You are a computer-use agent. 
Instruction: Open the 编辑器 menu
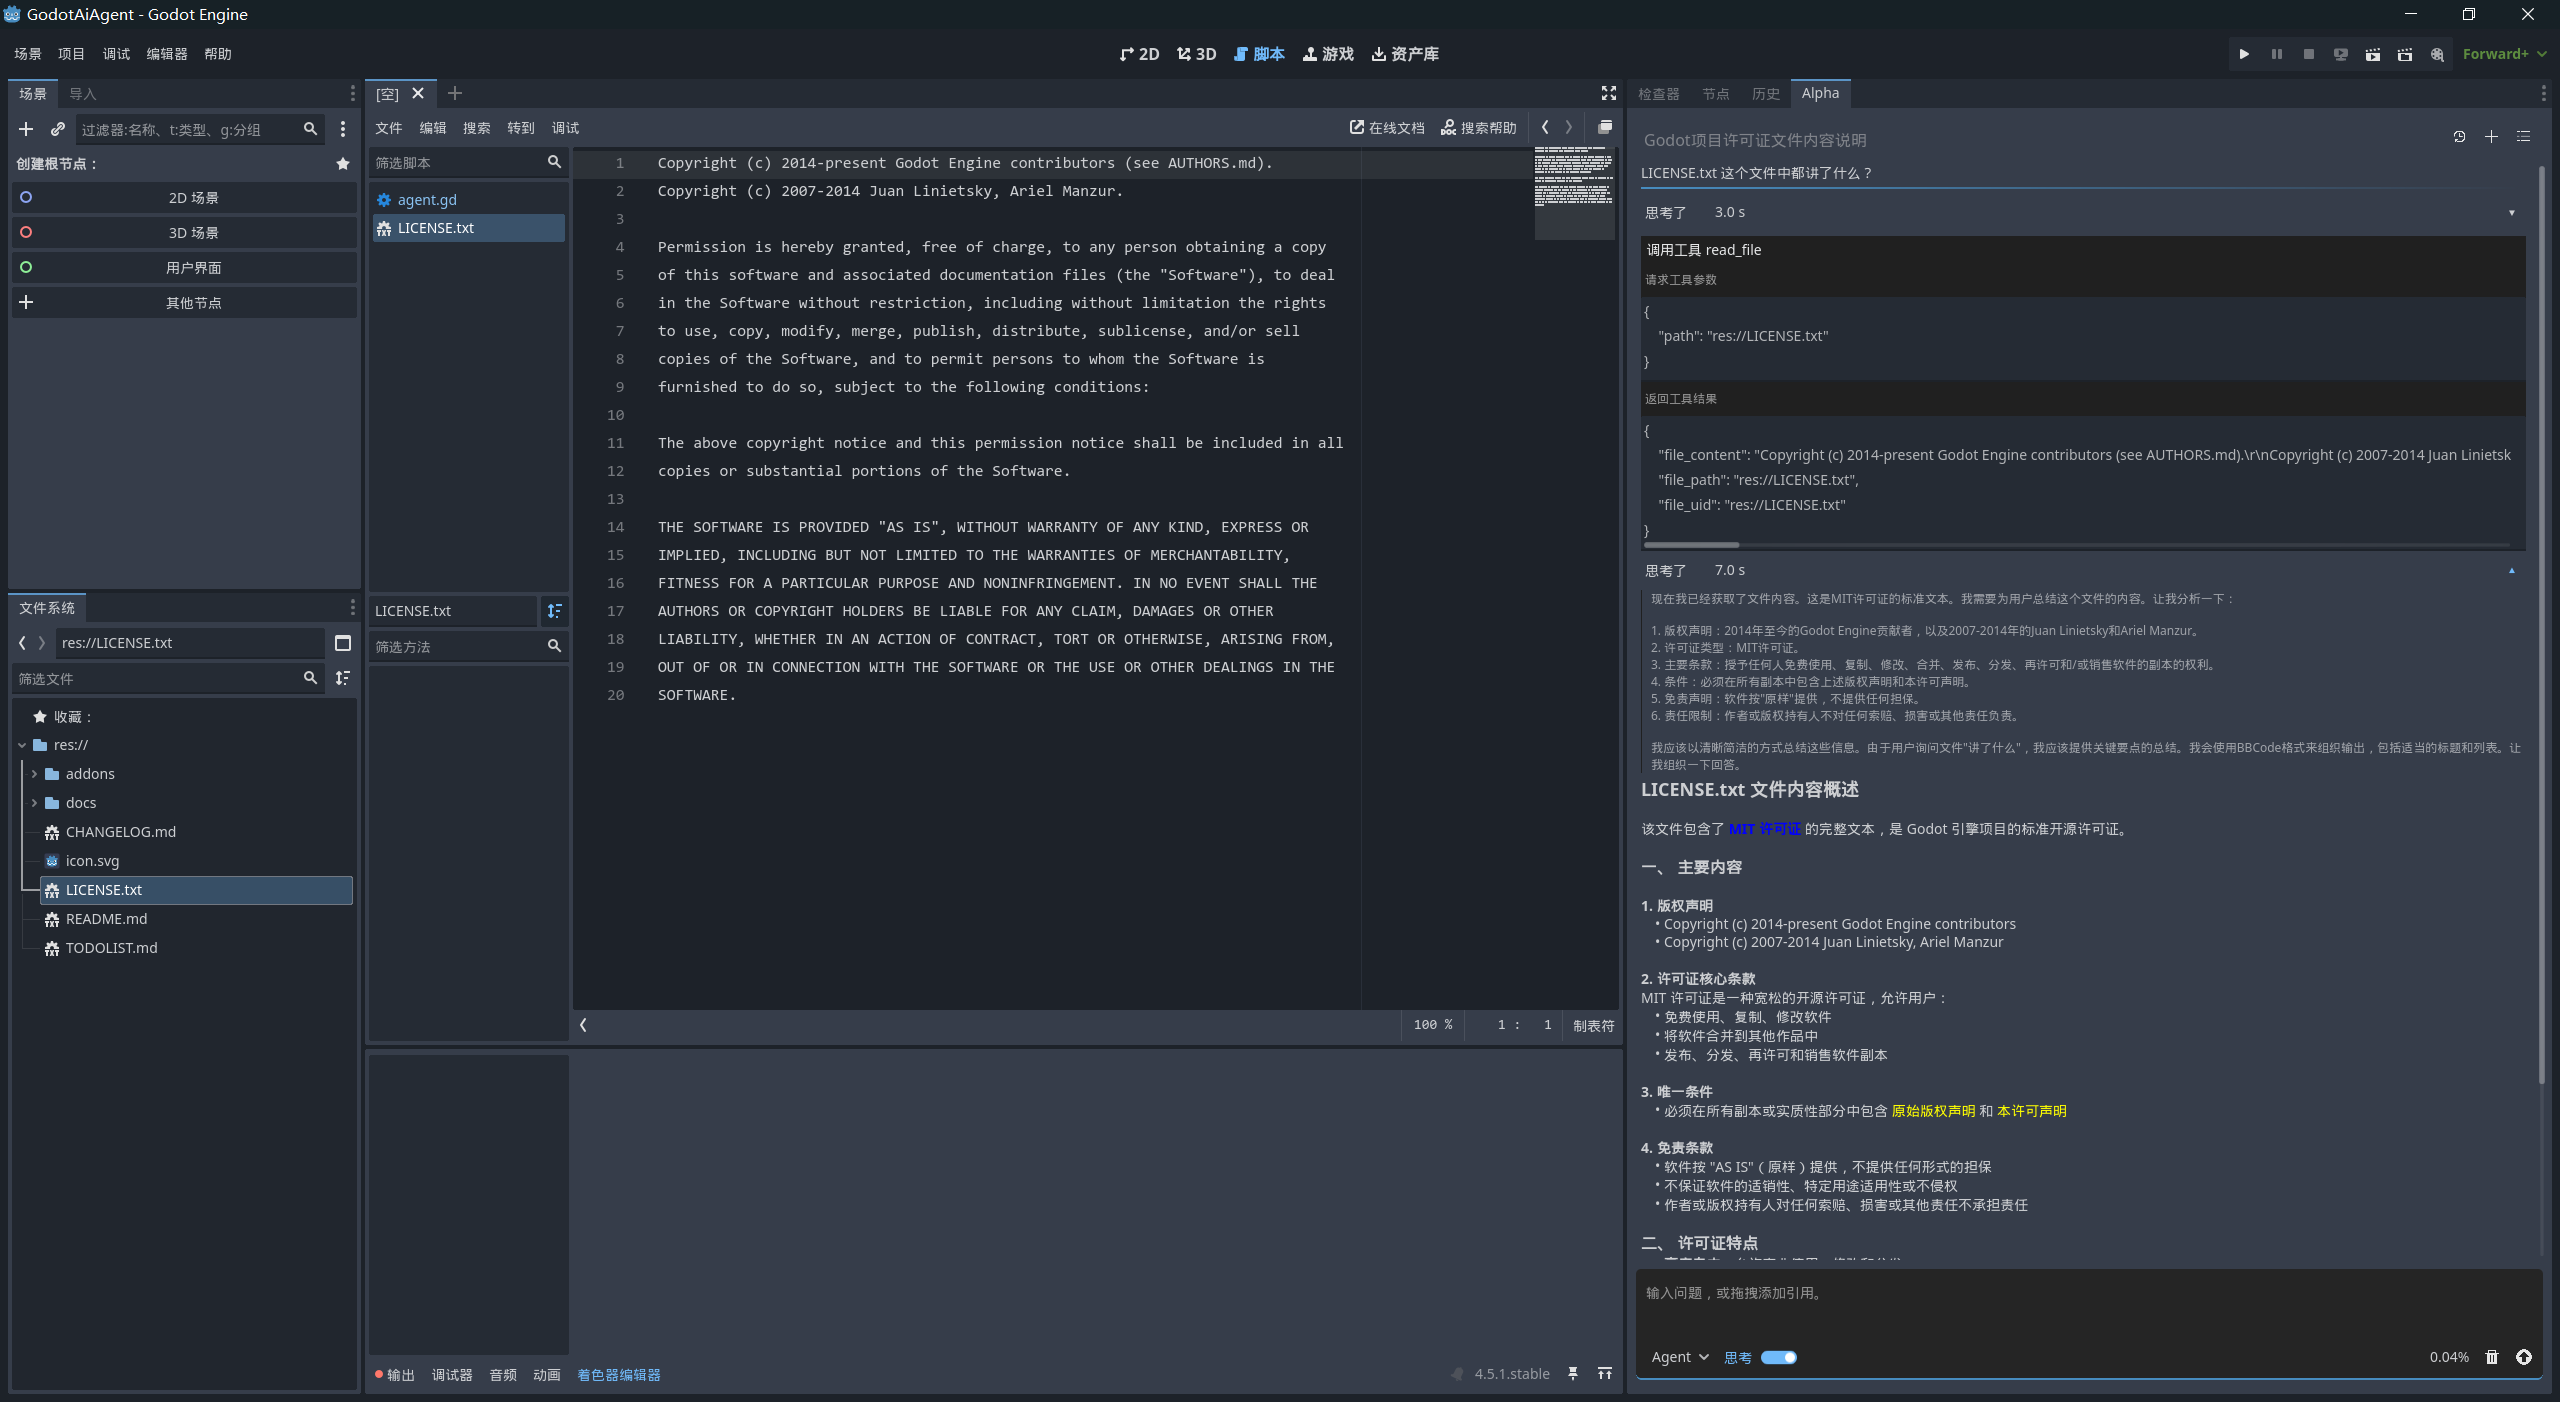tap(166, 54)
